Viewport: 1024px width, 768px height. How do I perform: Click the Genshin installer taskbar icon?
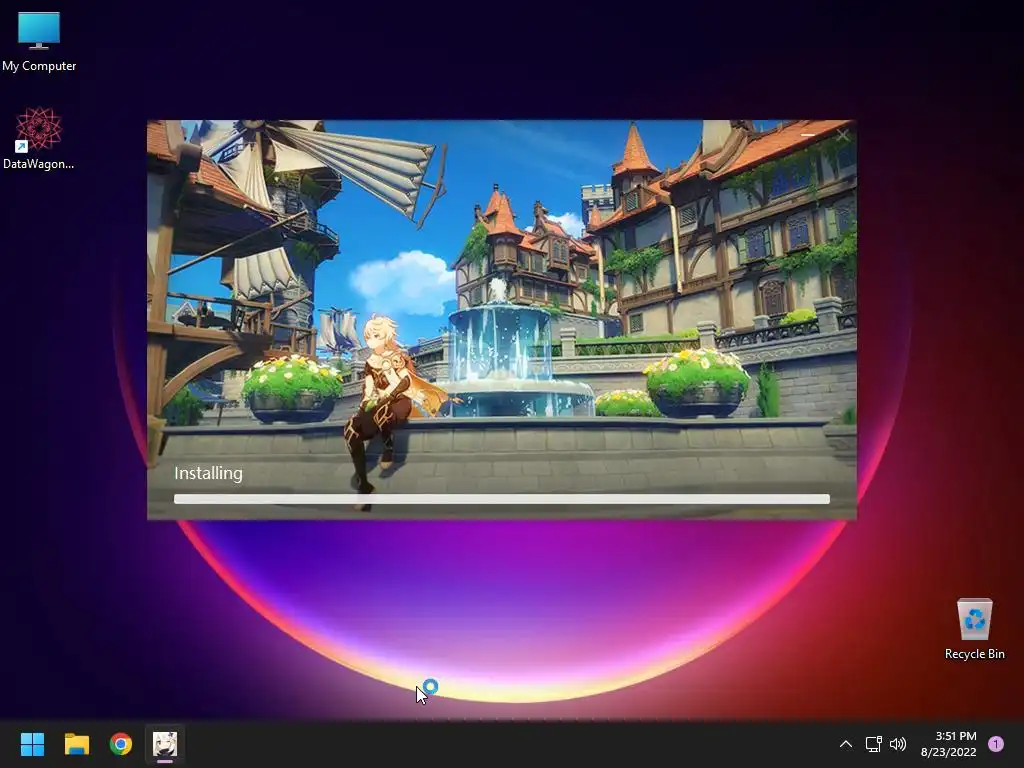click(x=165, y=744)
